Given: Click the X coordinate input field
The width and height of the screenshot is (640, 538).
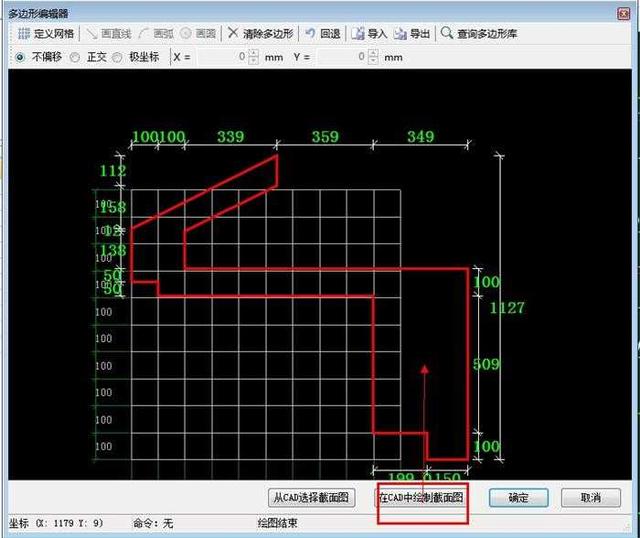Looking at the screenshot, I should coord(222,57).
